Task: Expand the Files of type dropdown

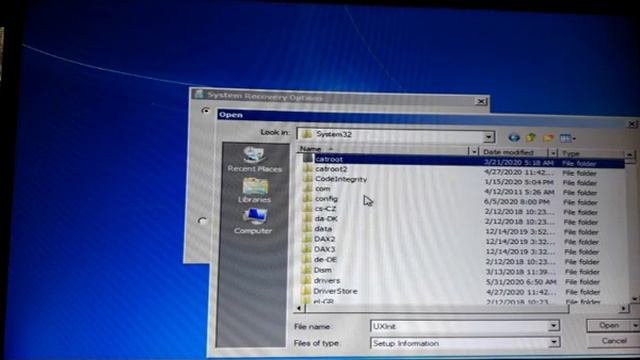Action: [554, 342]
